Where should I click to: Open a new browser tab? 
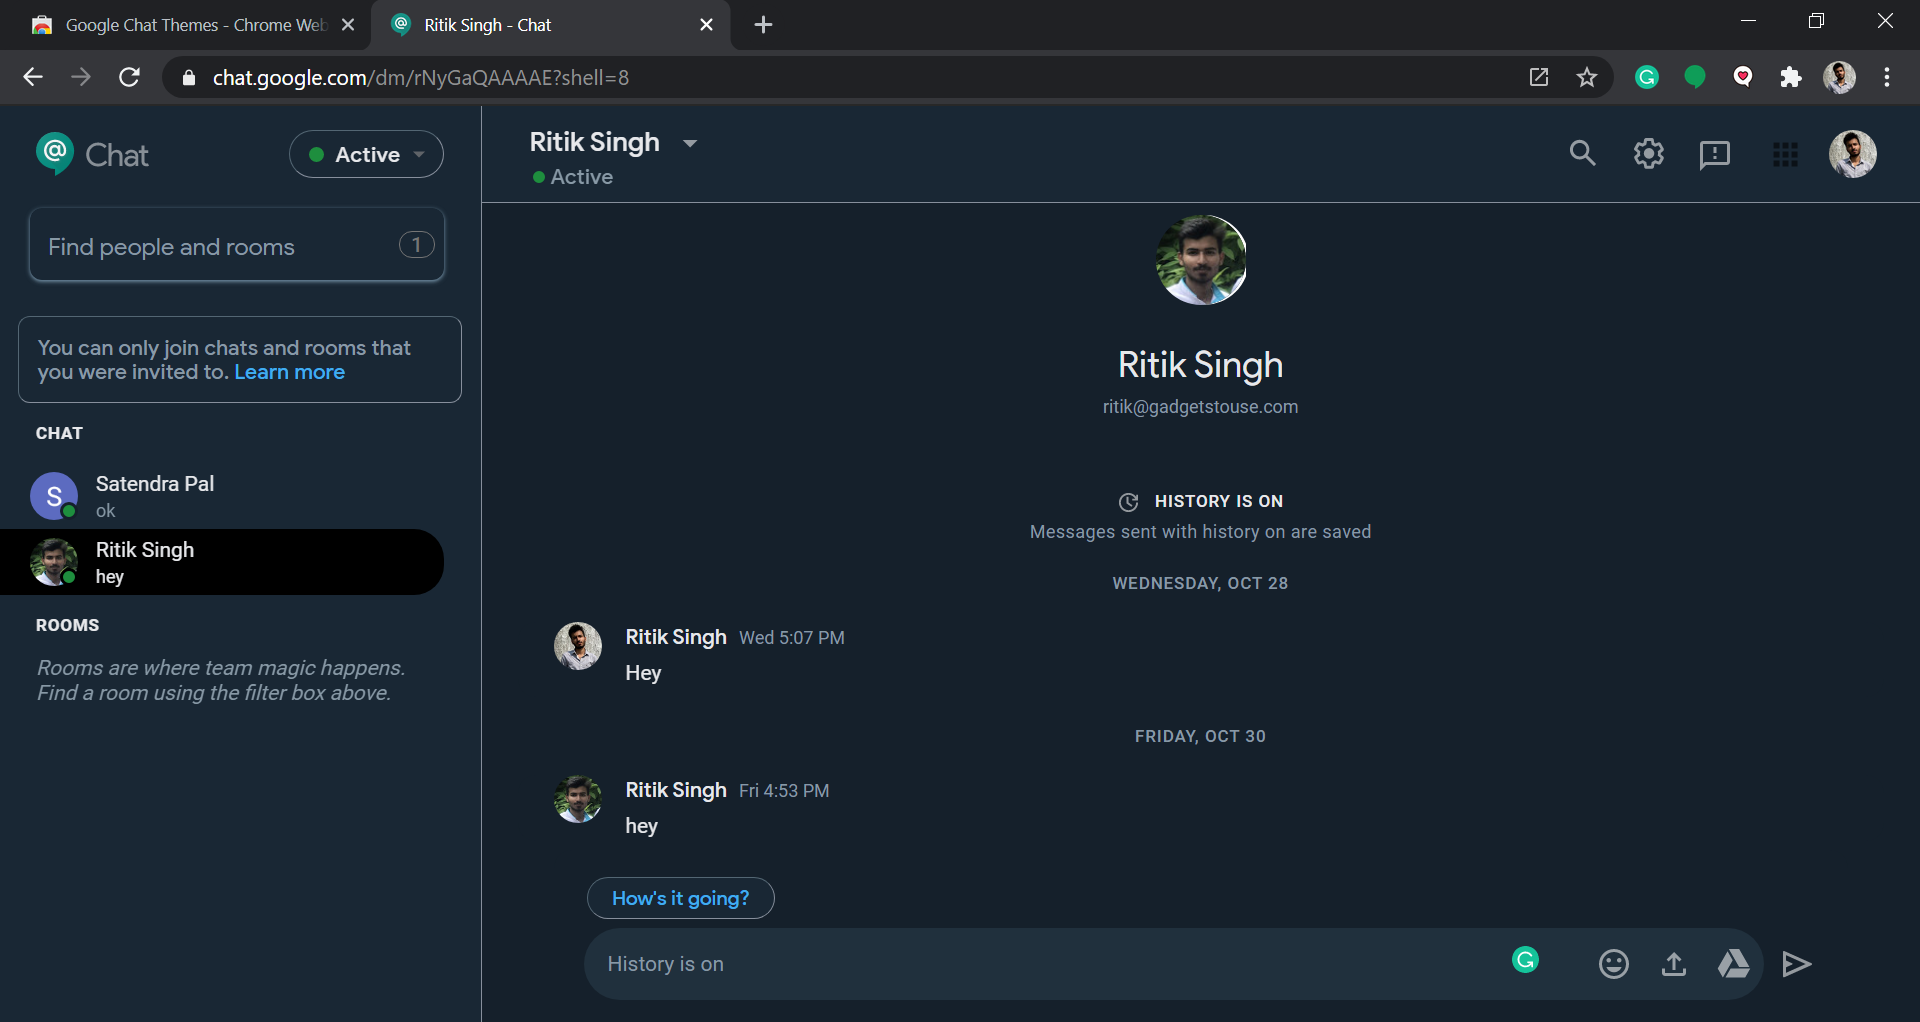point(763,25)
